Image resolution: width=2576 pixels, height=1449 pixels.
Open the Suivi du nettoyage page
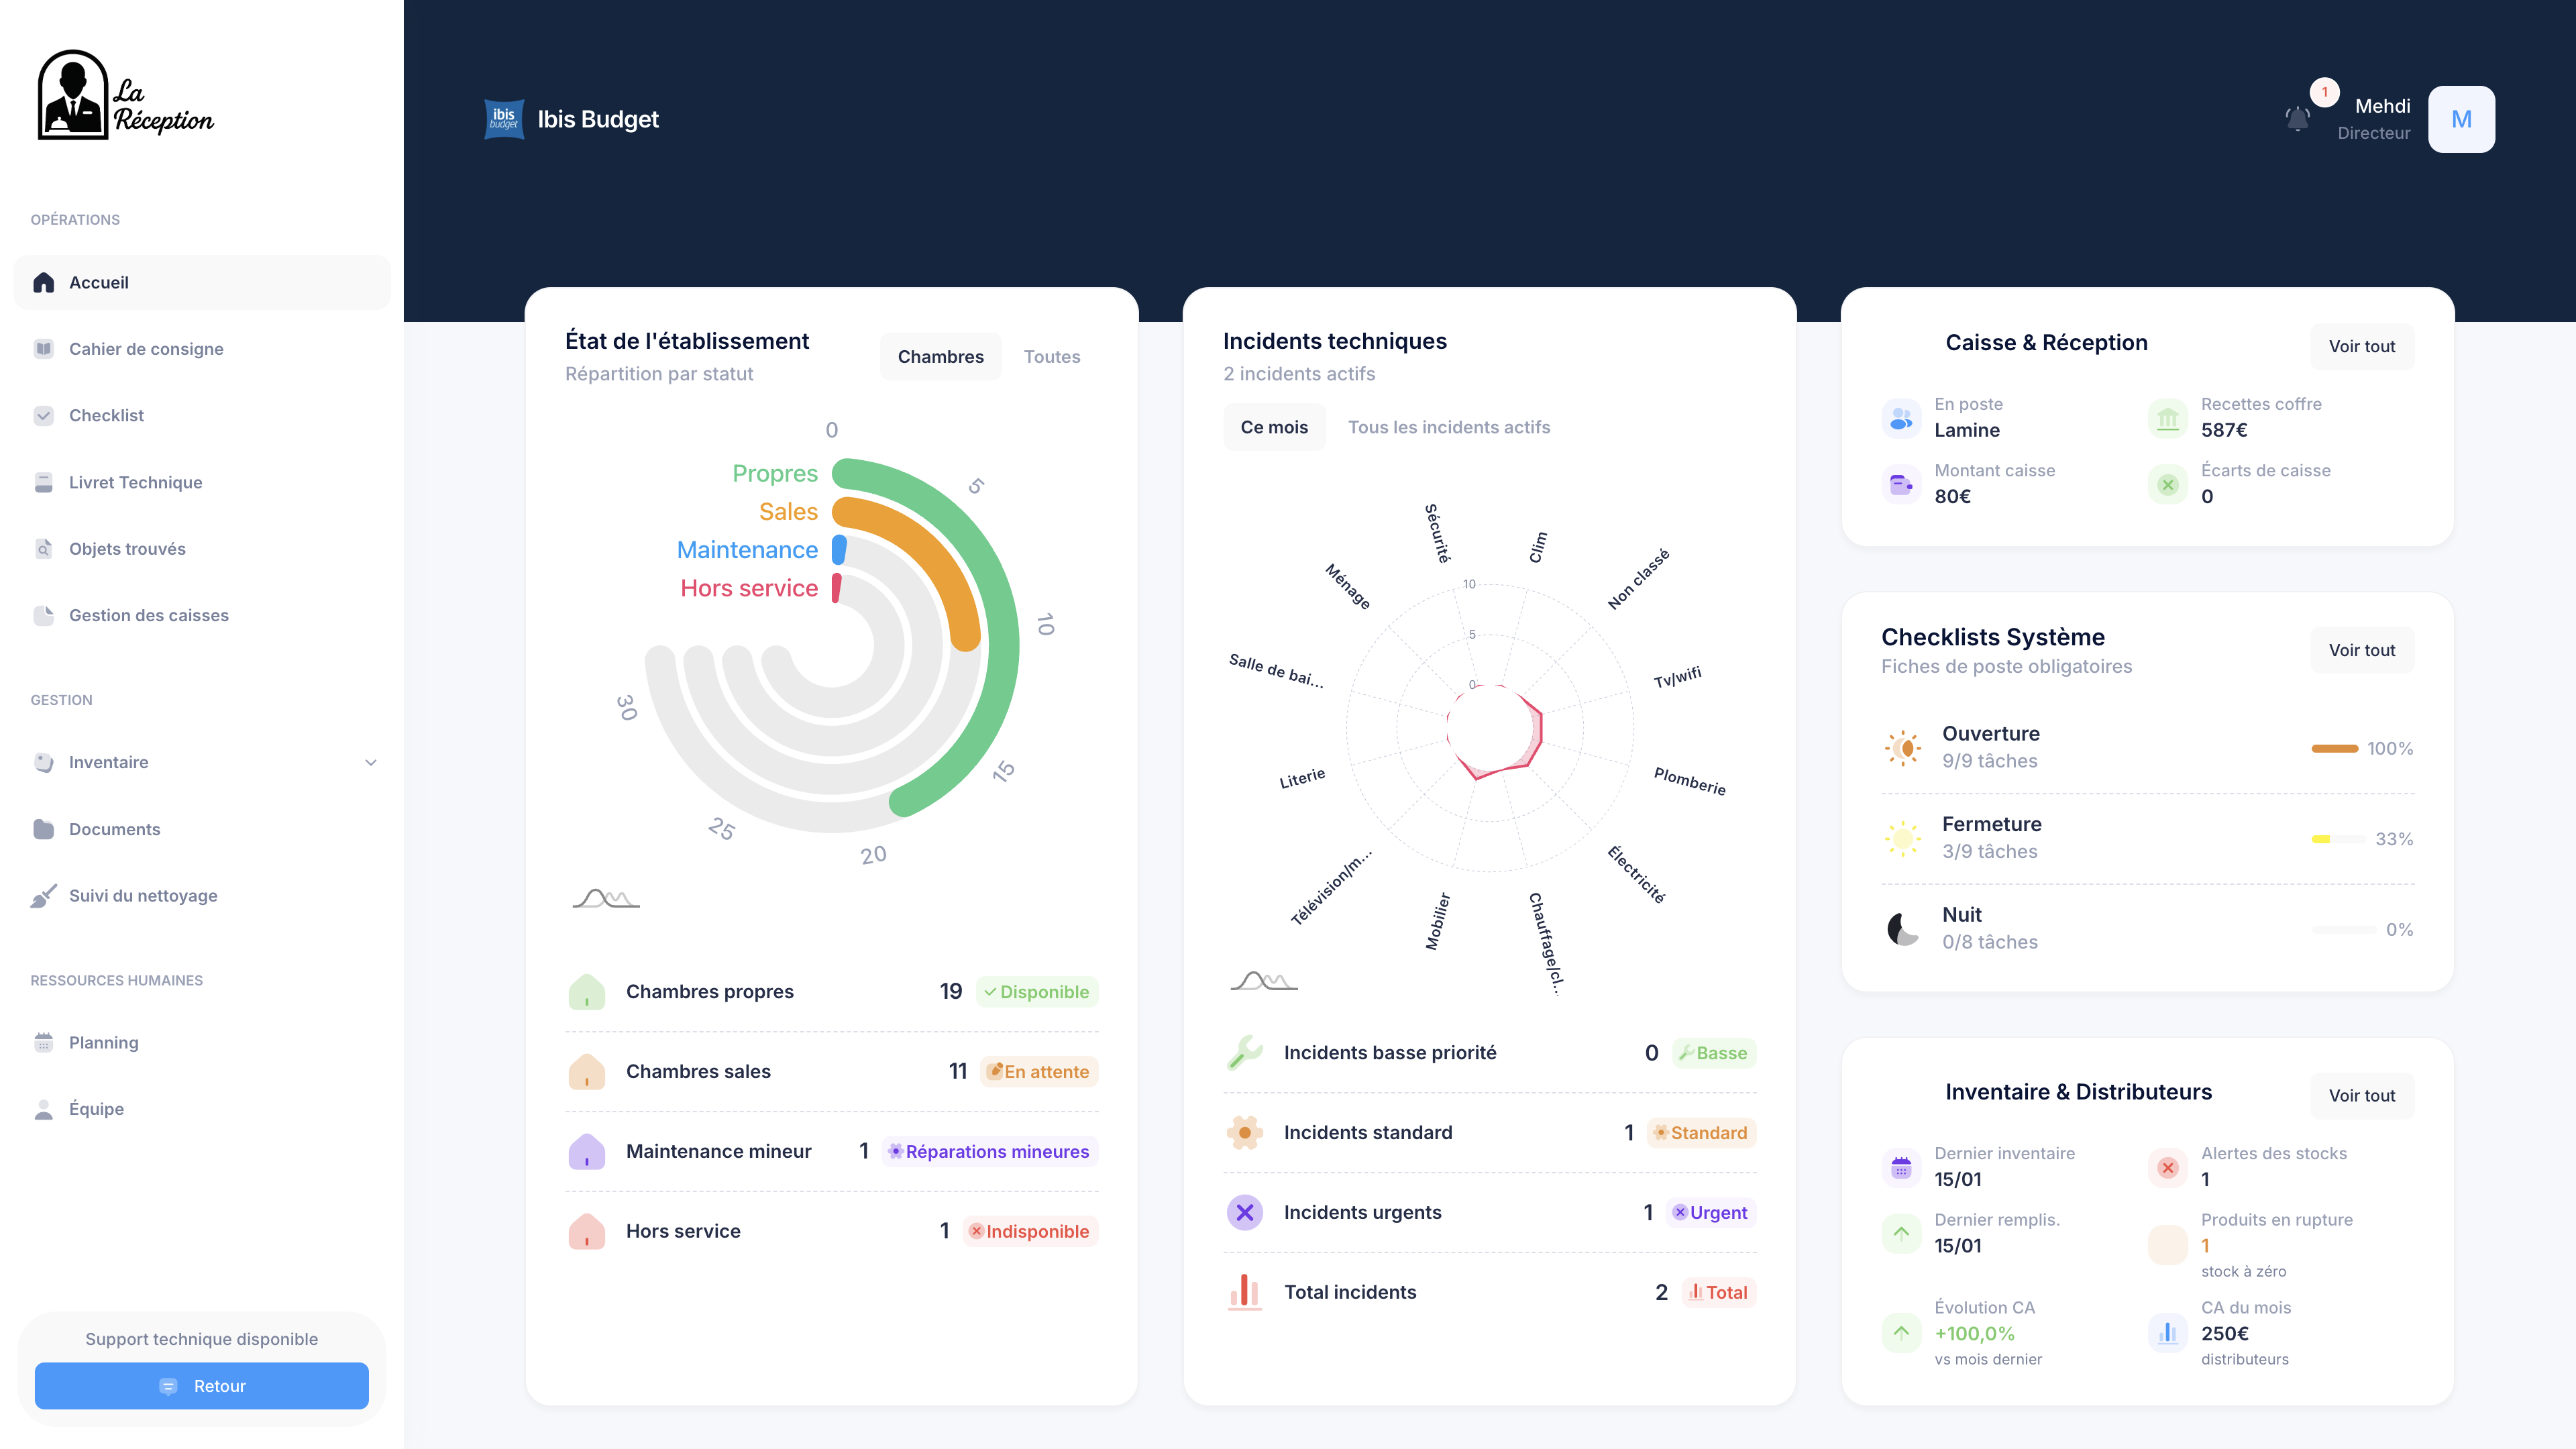pyautogui.click(x=144, y=895)
